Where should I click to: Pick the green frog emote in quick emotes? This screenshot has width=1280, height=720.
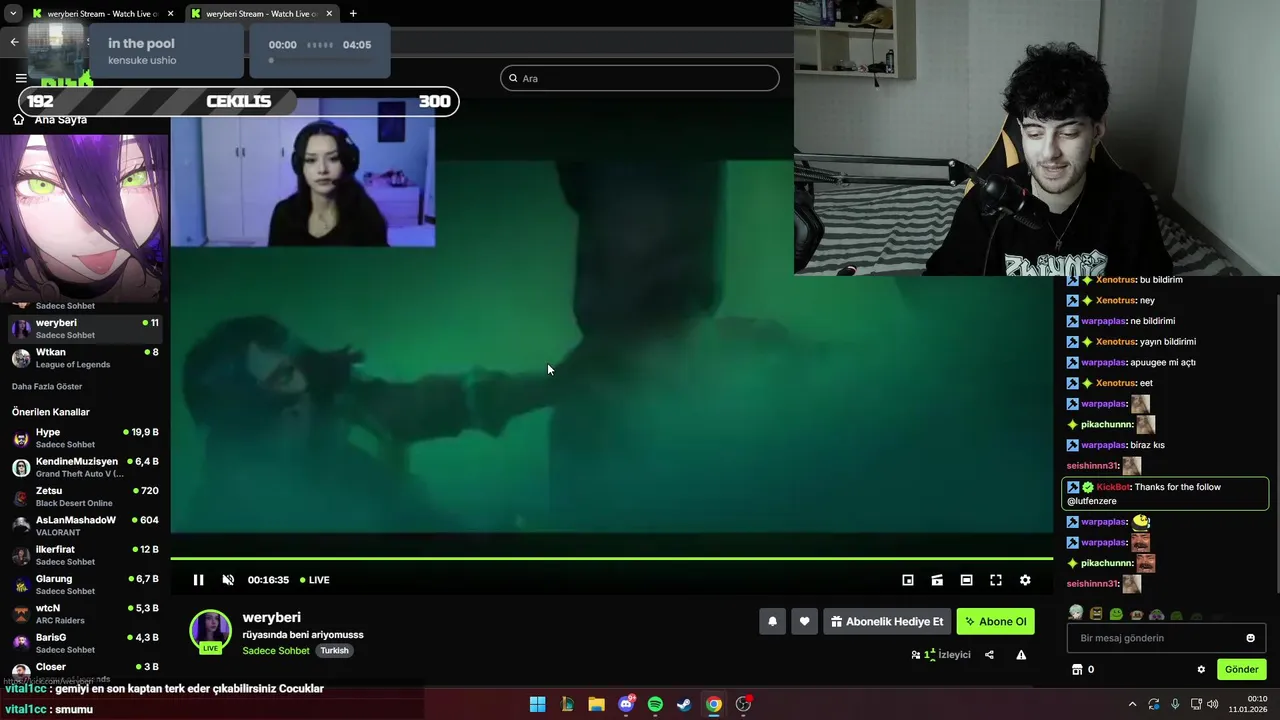click(1116, 614)
